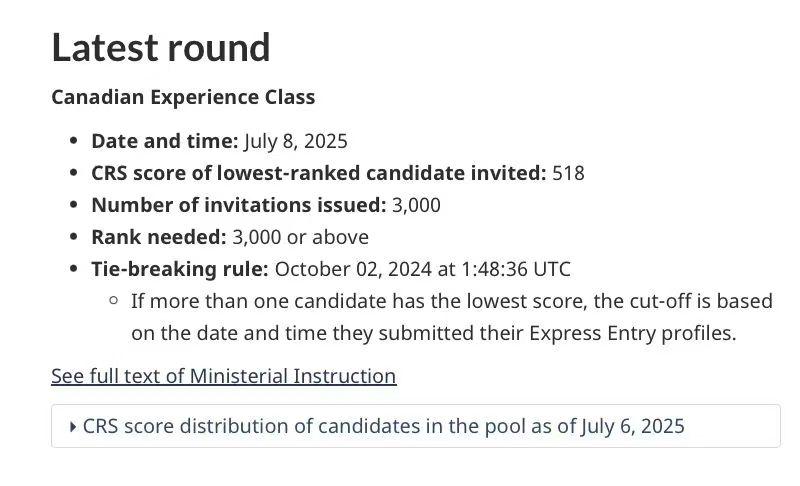Open the CRS score distribution of candidates panel
Viewport: 800px width, 486px height.
click(383, 427)
